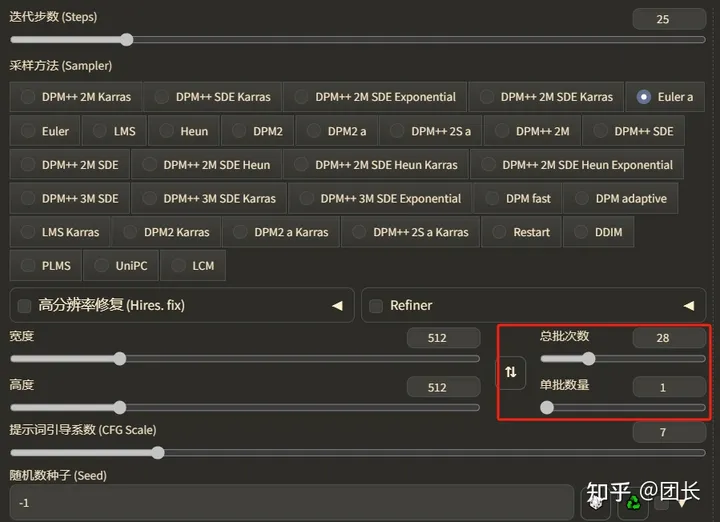Click the Seed input showing -1

(x=292, y=503)
